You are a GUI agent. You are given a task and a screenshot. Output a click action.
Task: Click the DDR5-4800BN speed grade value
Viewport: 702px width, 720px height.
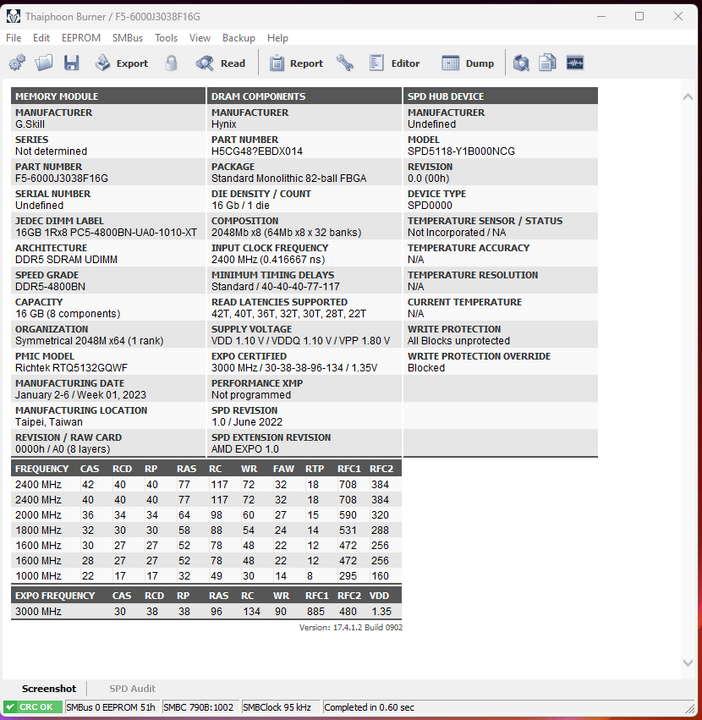click(50, 287)
